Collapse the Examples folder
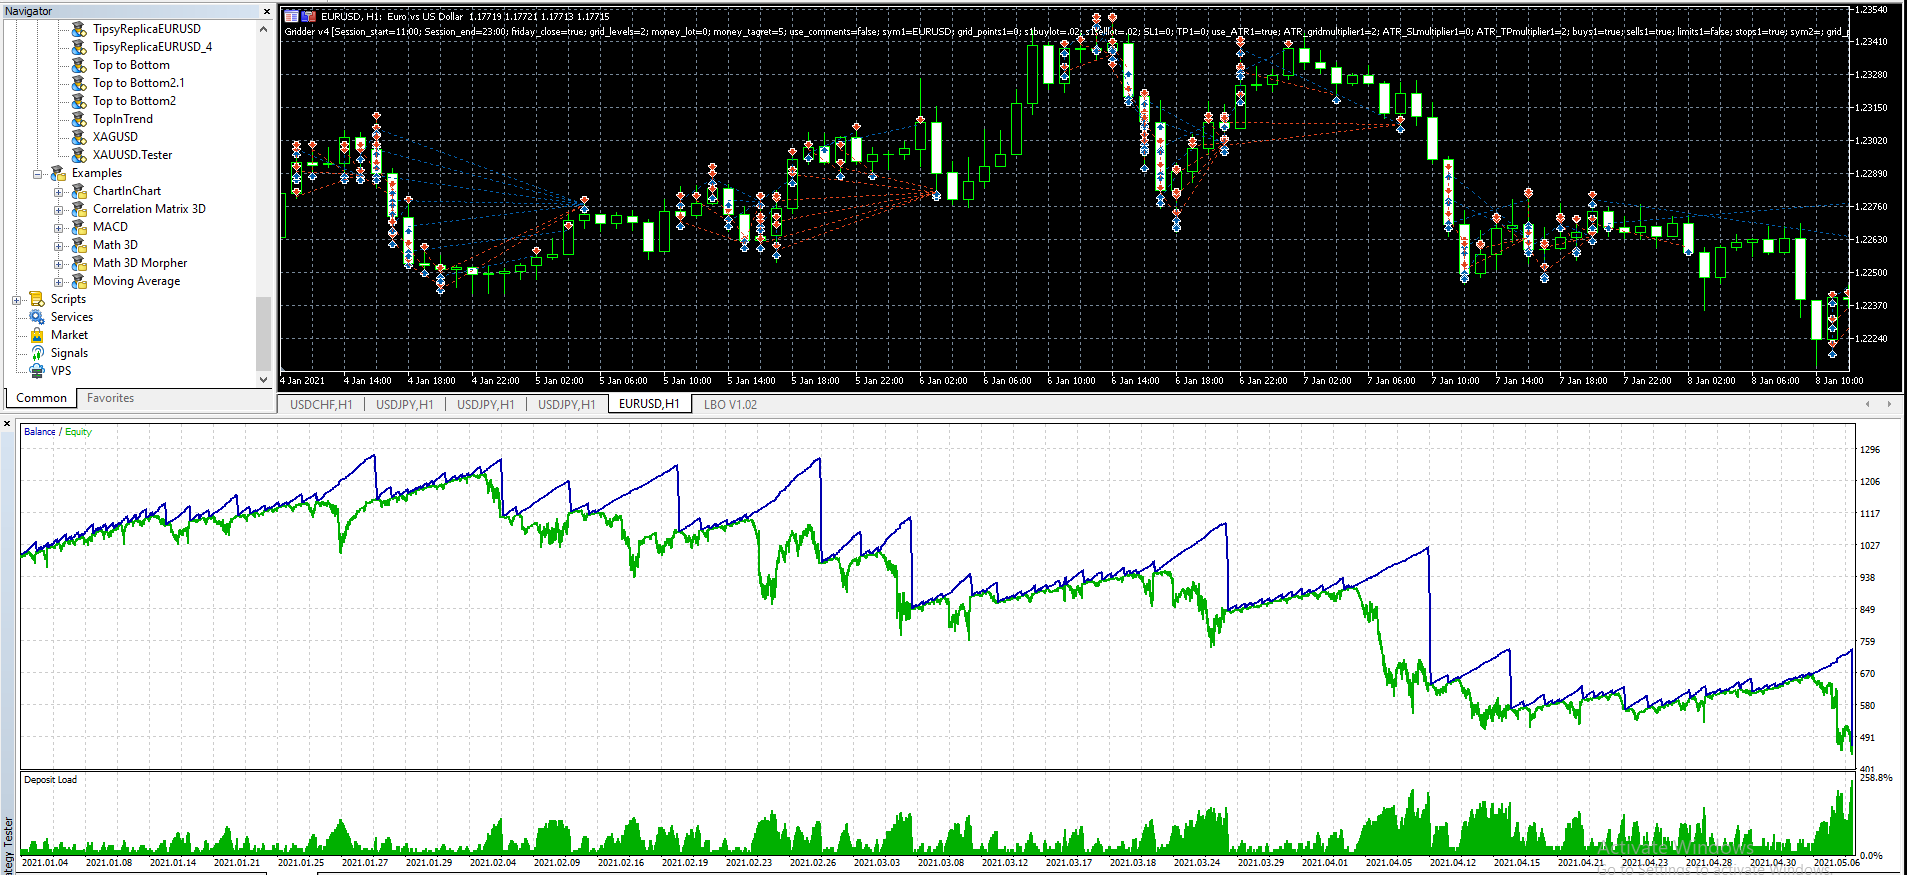The height and width of the screenshot is (875, 1907). point(38,174)
